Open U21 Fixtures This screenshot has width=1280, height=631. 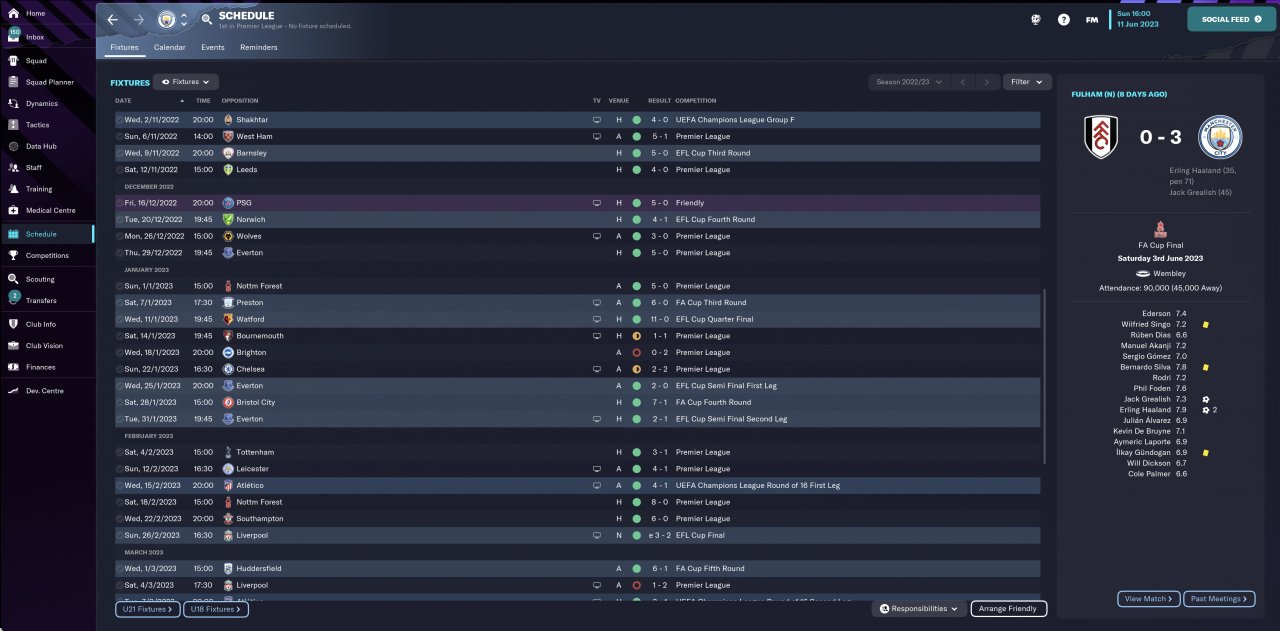(147, 608)
